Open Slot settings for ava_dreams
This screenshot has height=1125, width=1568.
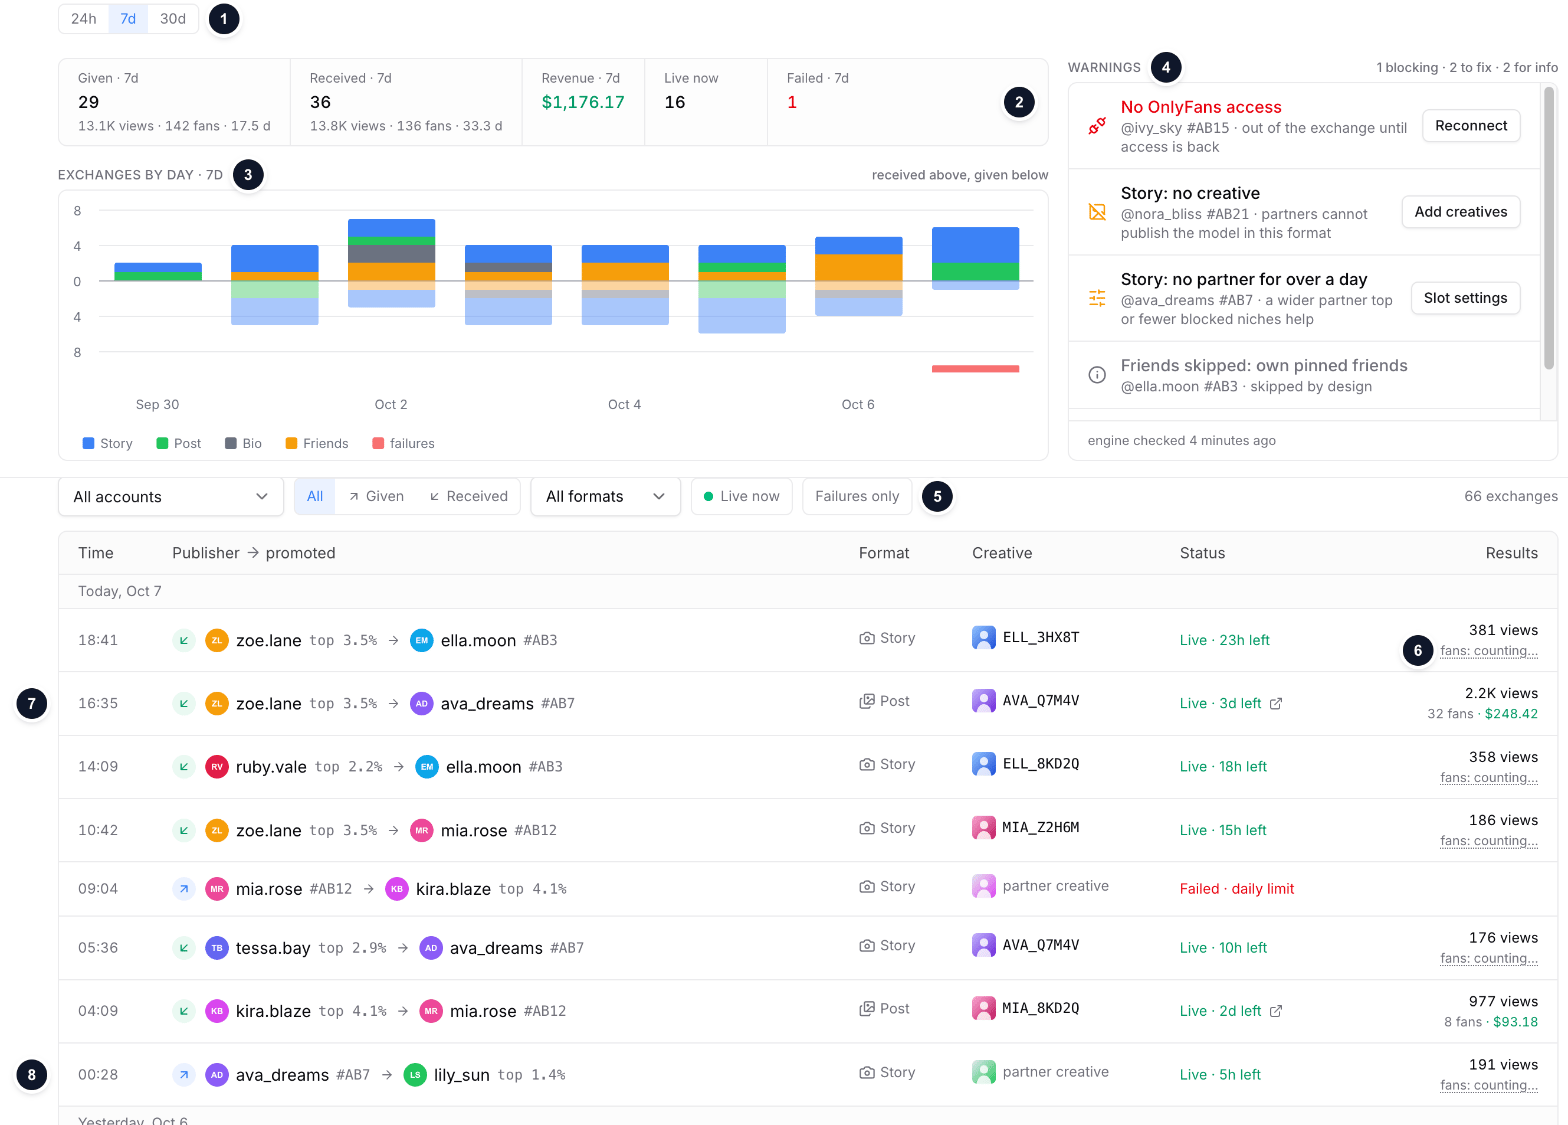pyautogui.click(x=1465, y=298)
